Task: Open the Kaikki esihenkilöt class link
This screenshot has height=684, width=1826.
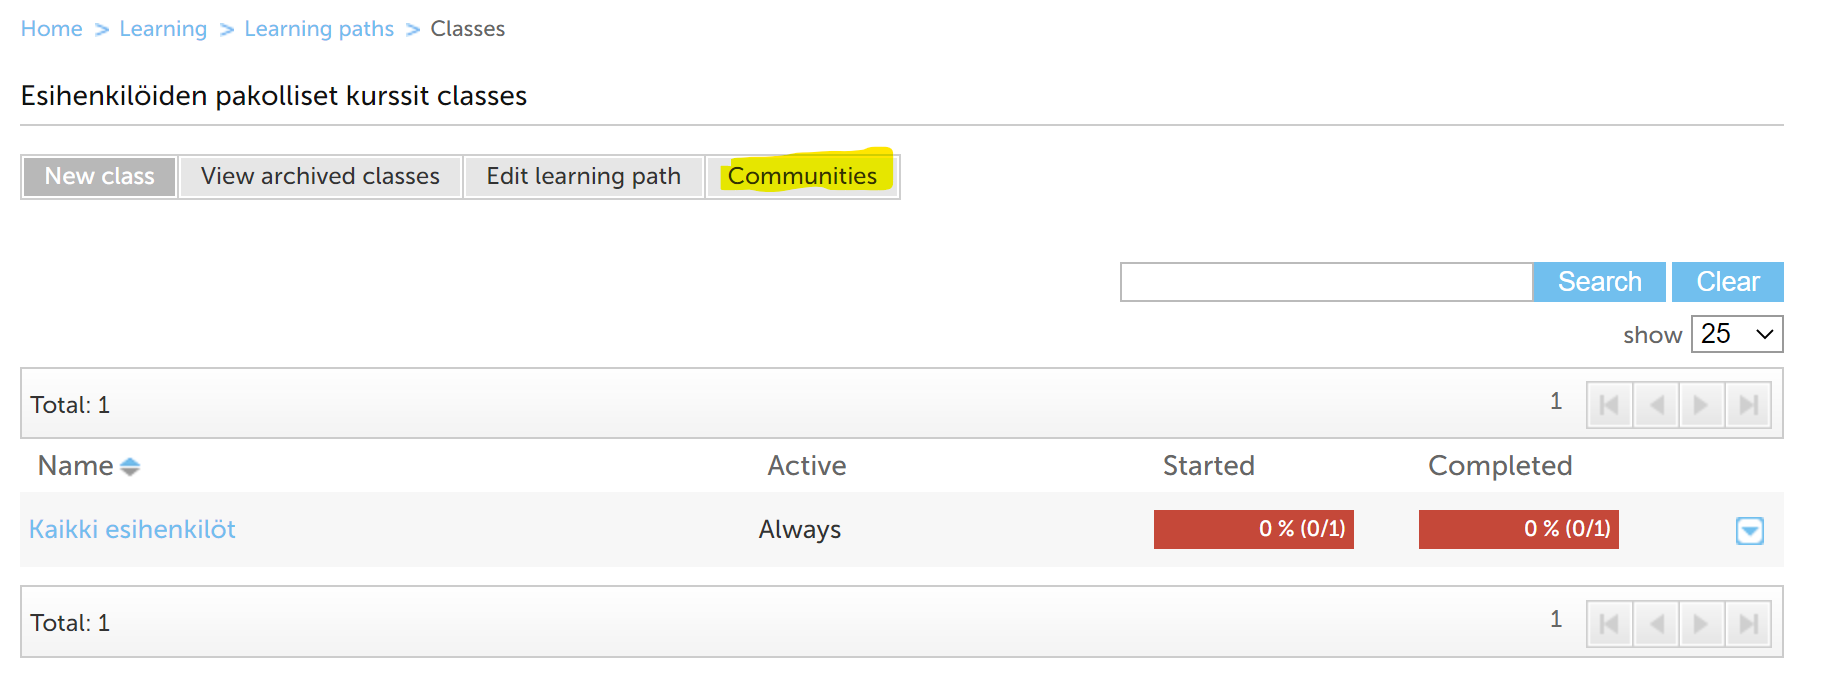Action: [x=132, y=529]
